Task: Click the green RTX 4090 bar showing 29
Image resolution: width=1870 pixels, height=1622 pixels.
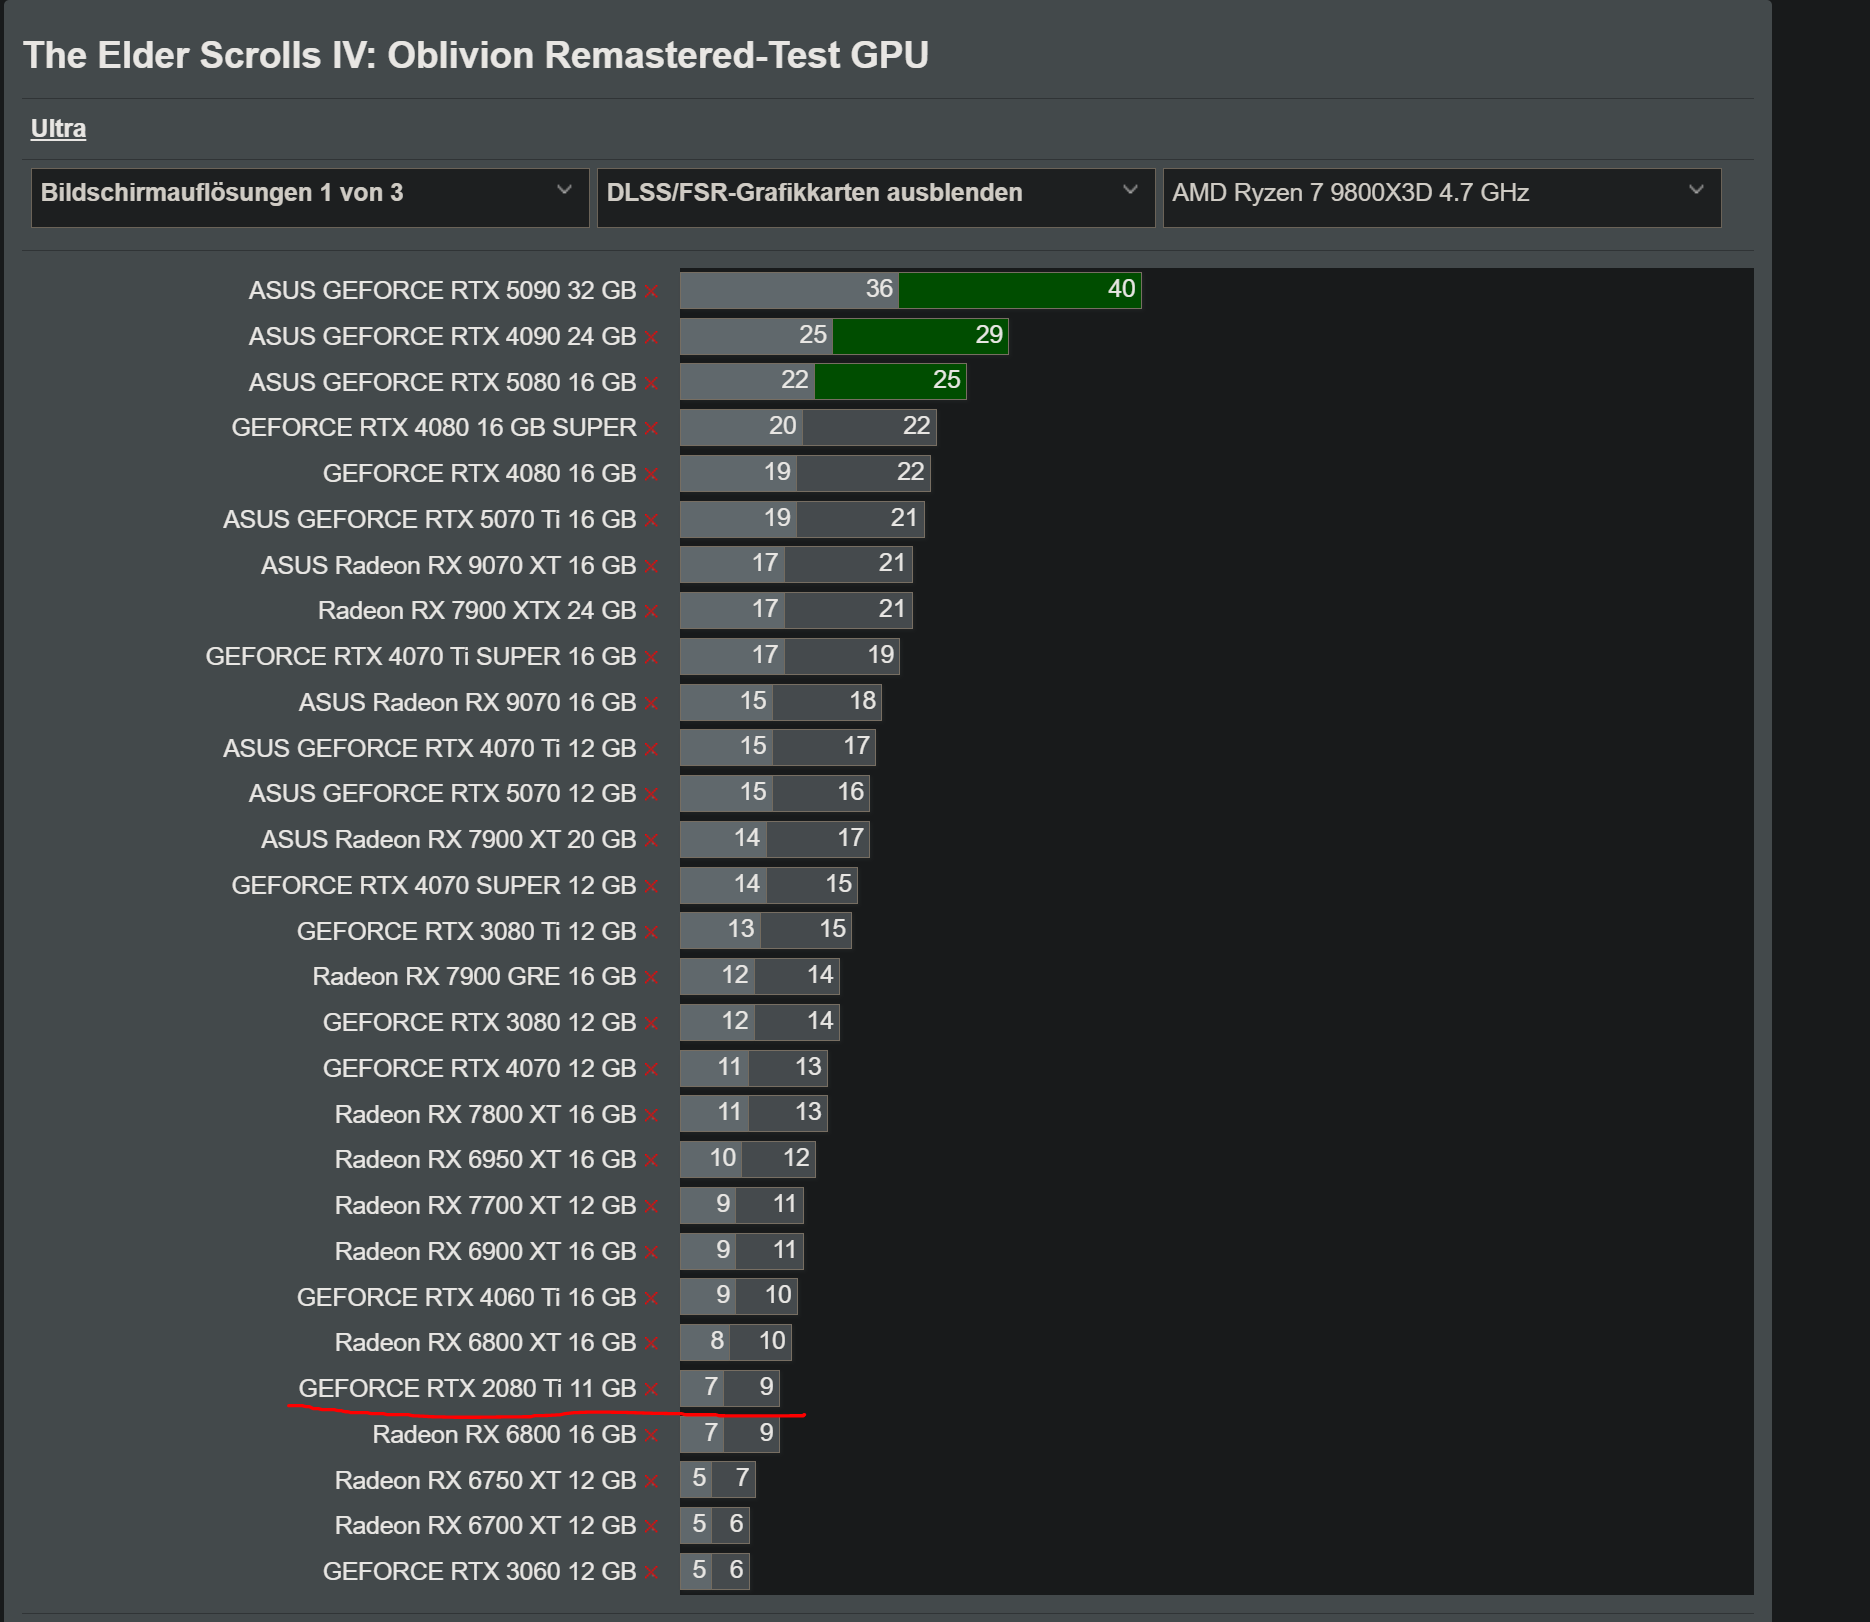Action: pyautogui.click(x=920, y=336)
